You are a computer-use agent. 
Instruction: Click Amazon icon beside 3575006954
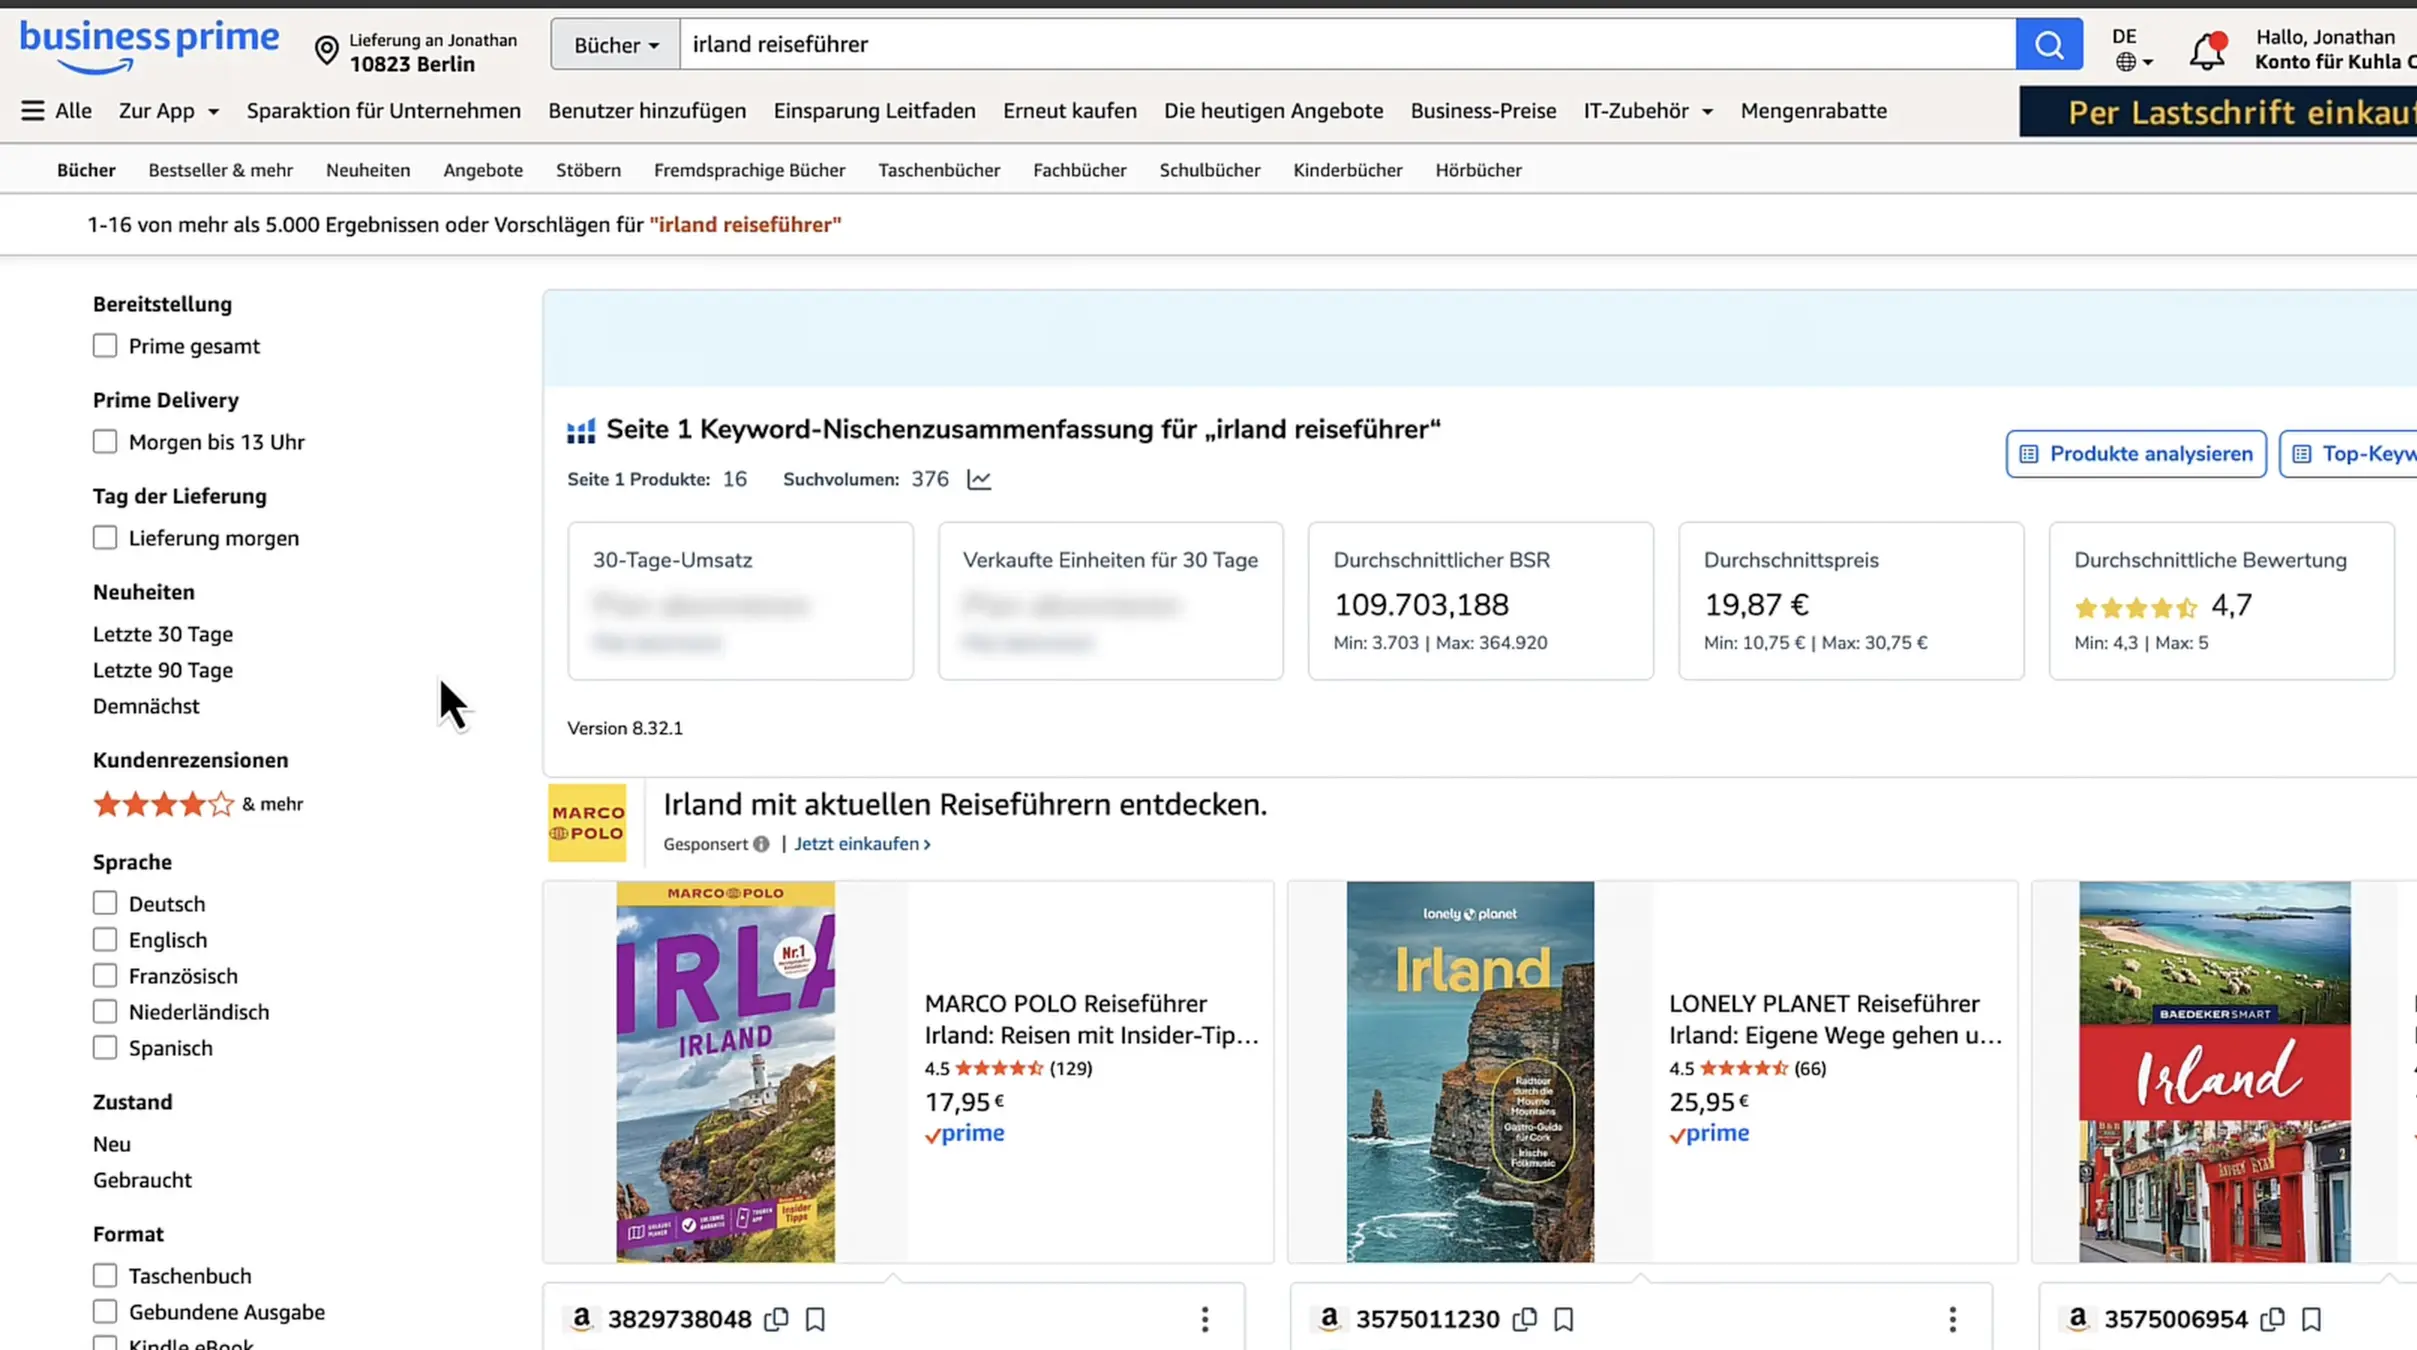2078,1319
